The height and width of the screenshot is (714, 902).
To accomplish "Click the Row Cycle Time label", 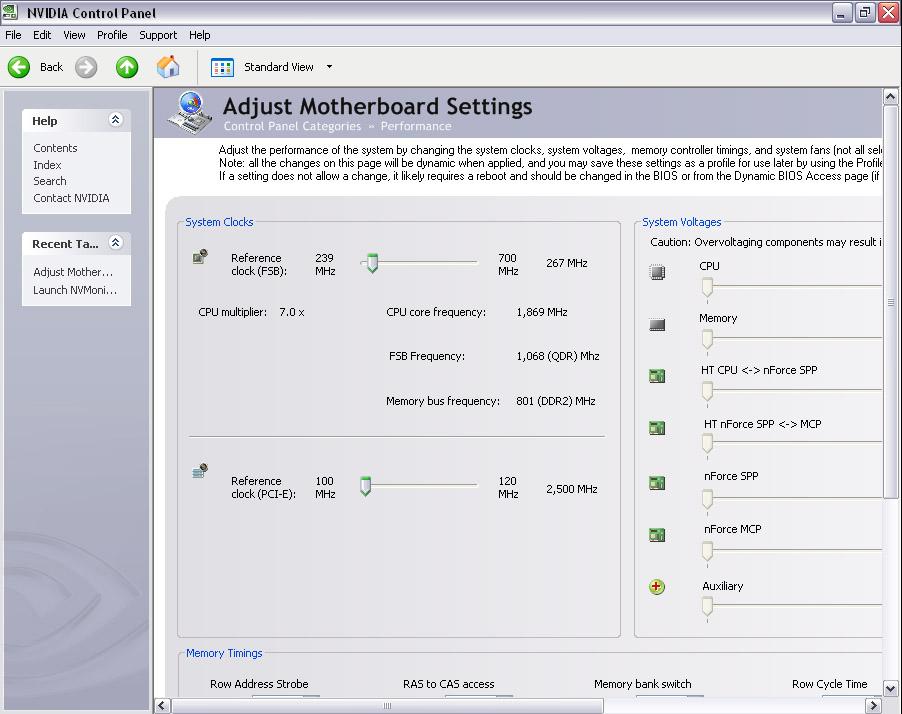I will [x=830, y=684].
